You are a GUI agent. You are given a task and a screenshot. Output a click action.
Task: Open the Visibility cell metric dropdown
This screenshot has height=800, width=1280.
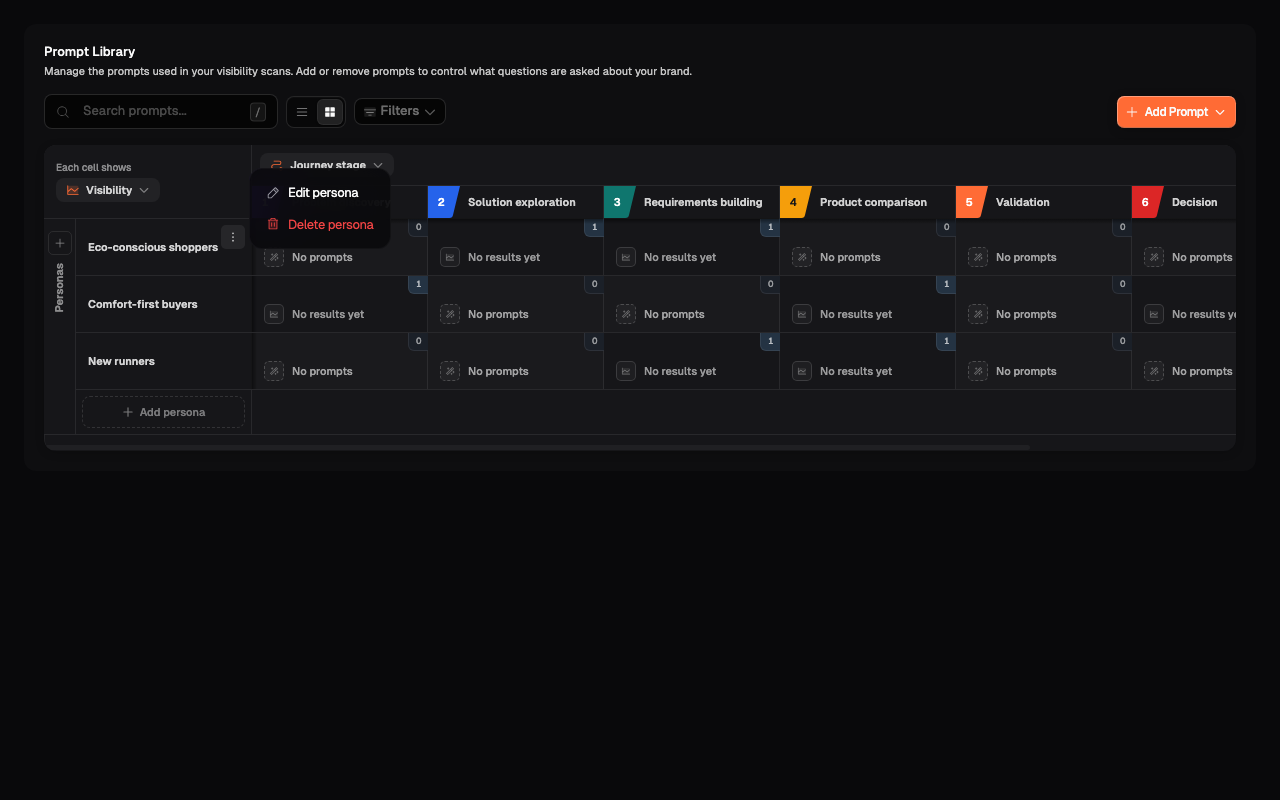[108, 190]
